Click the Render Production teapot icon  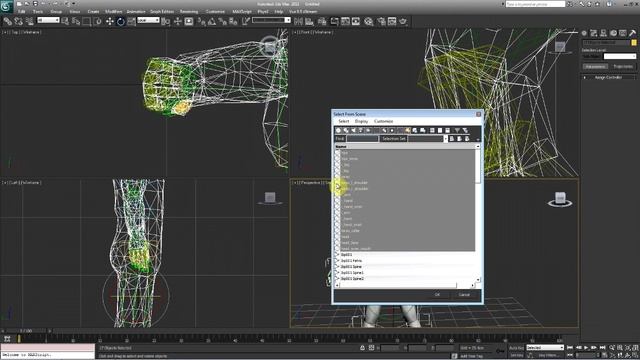[x=403, y=21]
